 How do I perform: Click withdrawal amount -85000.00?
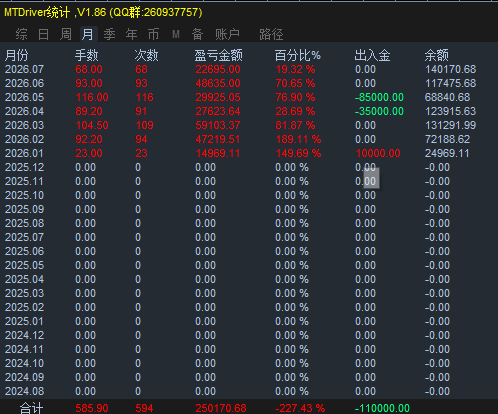click(x=379, y=97)
